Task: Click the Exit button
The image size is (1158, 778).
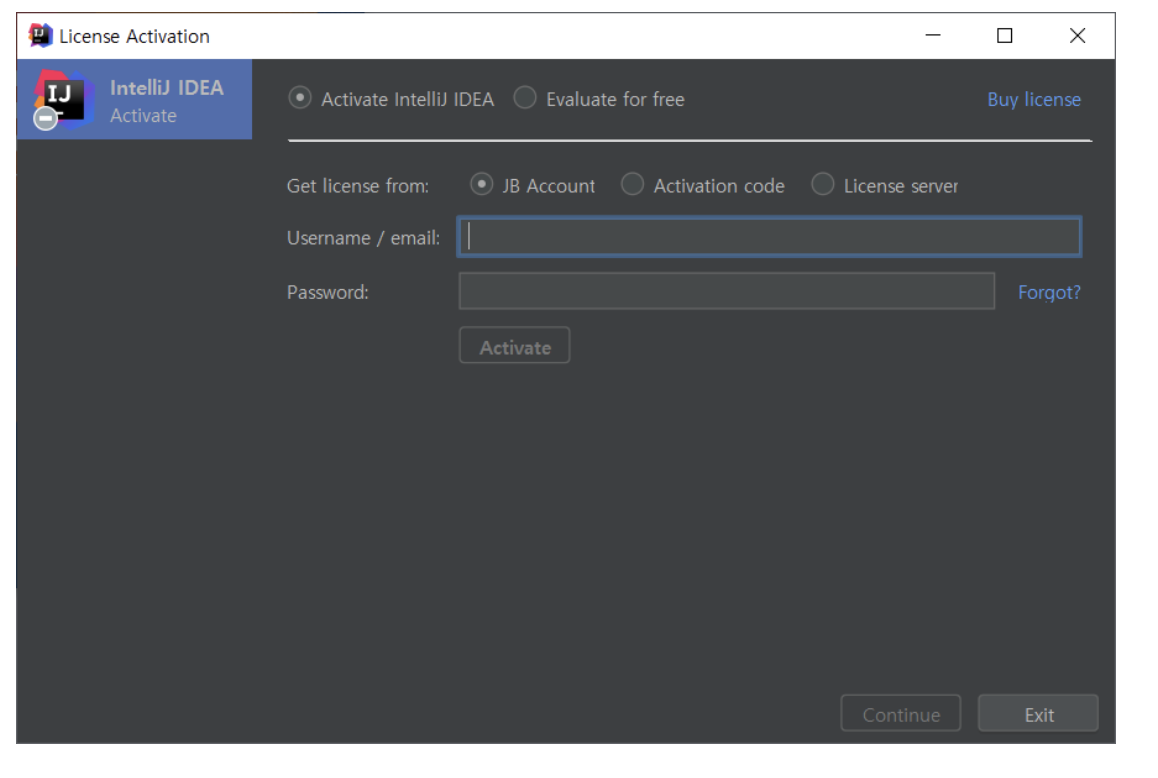Action: pyautogui.click(x=1038, y=713)
